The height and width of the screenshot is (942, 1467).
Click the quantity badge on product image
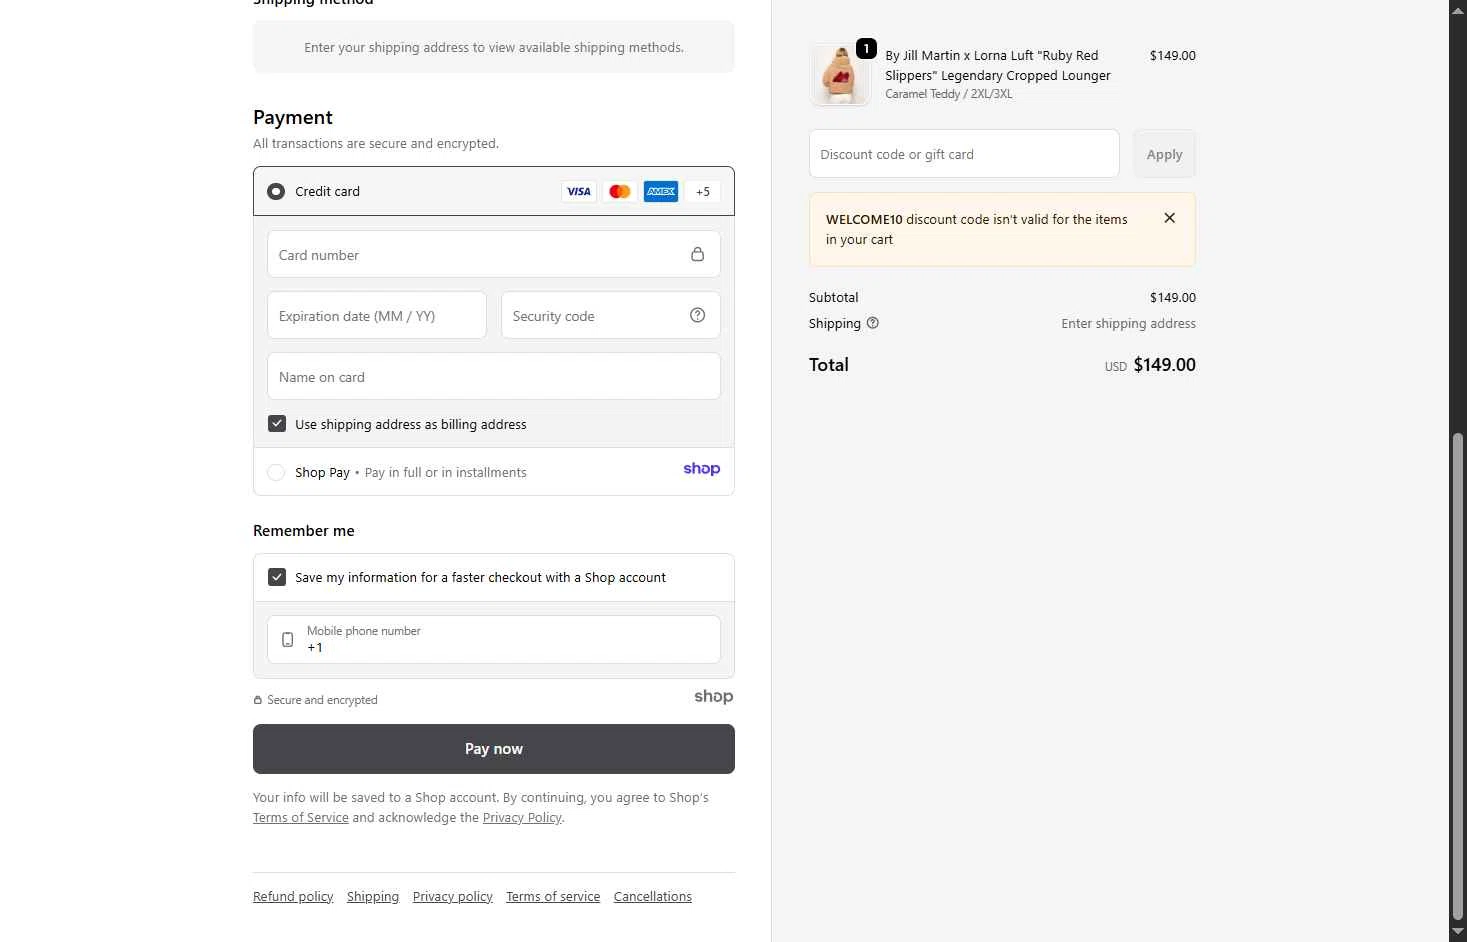(x=866, y=48)
